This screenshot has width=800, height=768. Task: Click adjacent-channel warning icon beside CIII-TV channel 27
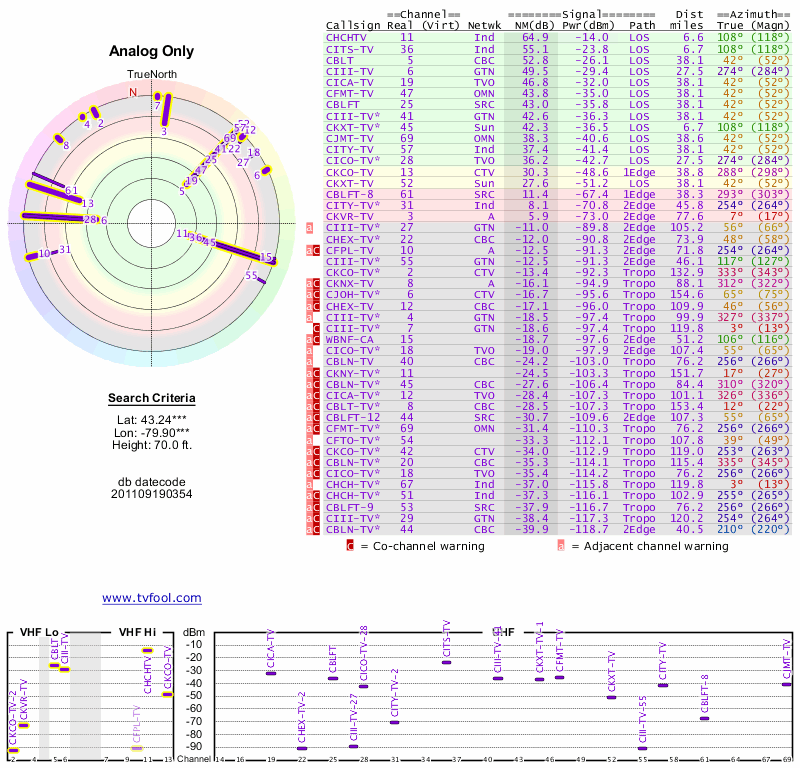tap(310, 228)
